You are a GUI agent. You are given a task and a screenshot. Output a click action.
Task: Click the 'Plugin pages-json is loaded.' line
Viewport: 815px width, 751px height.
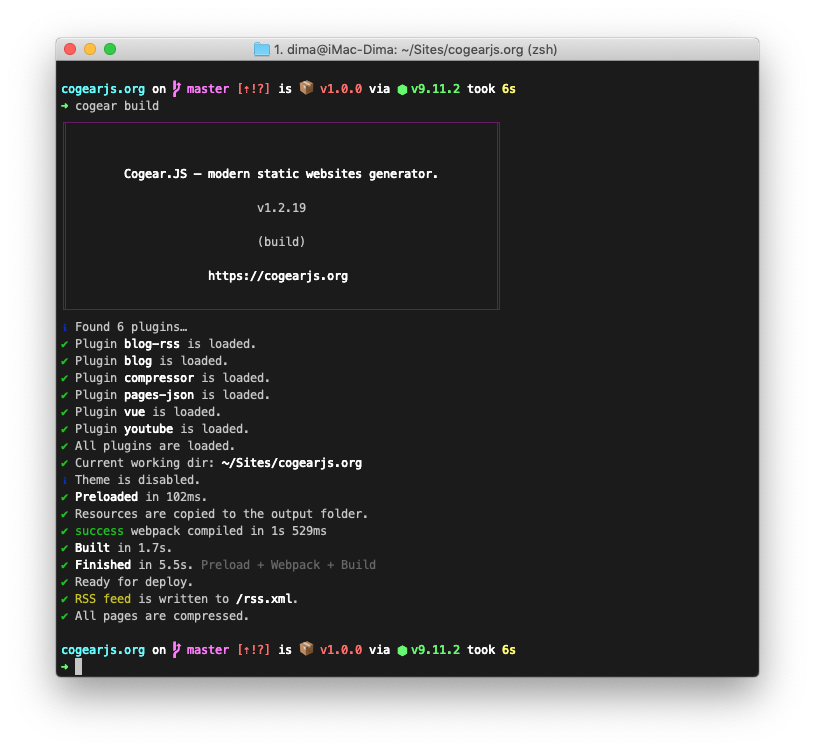point(172,395)
